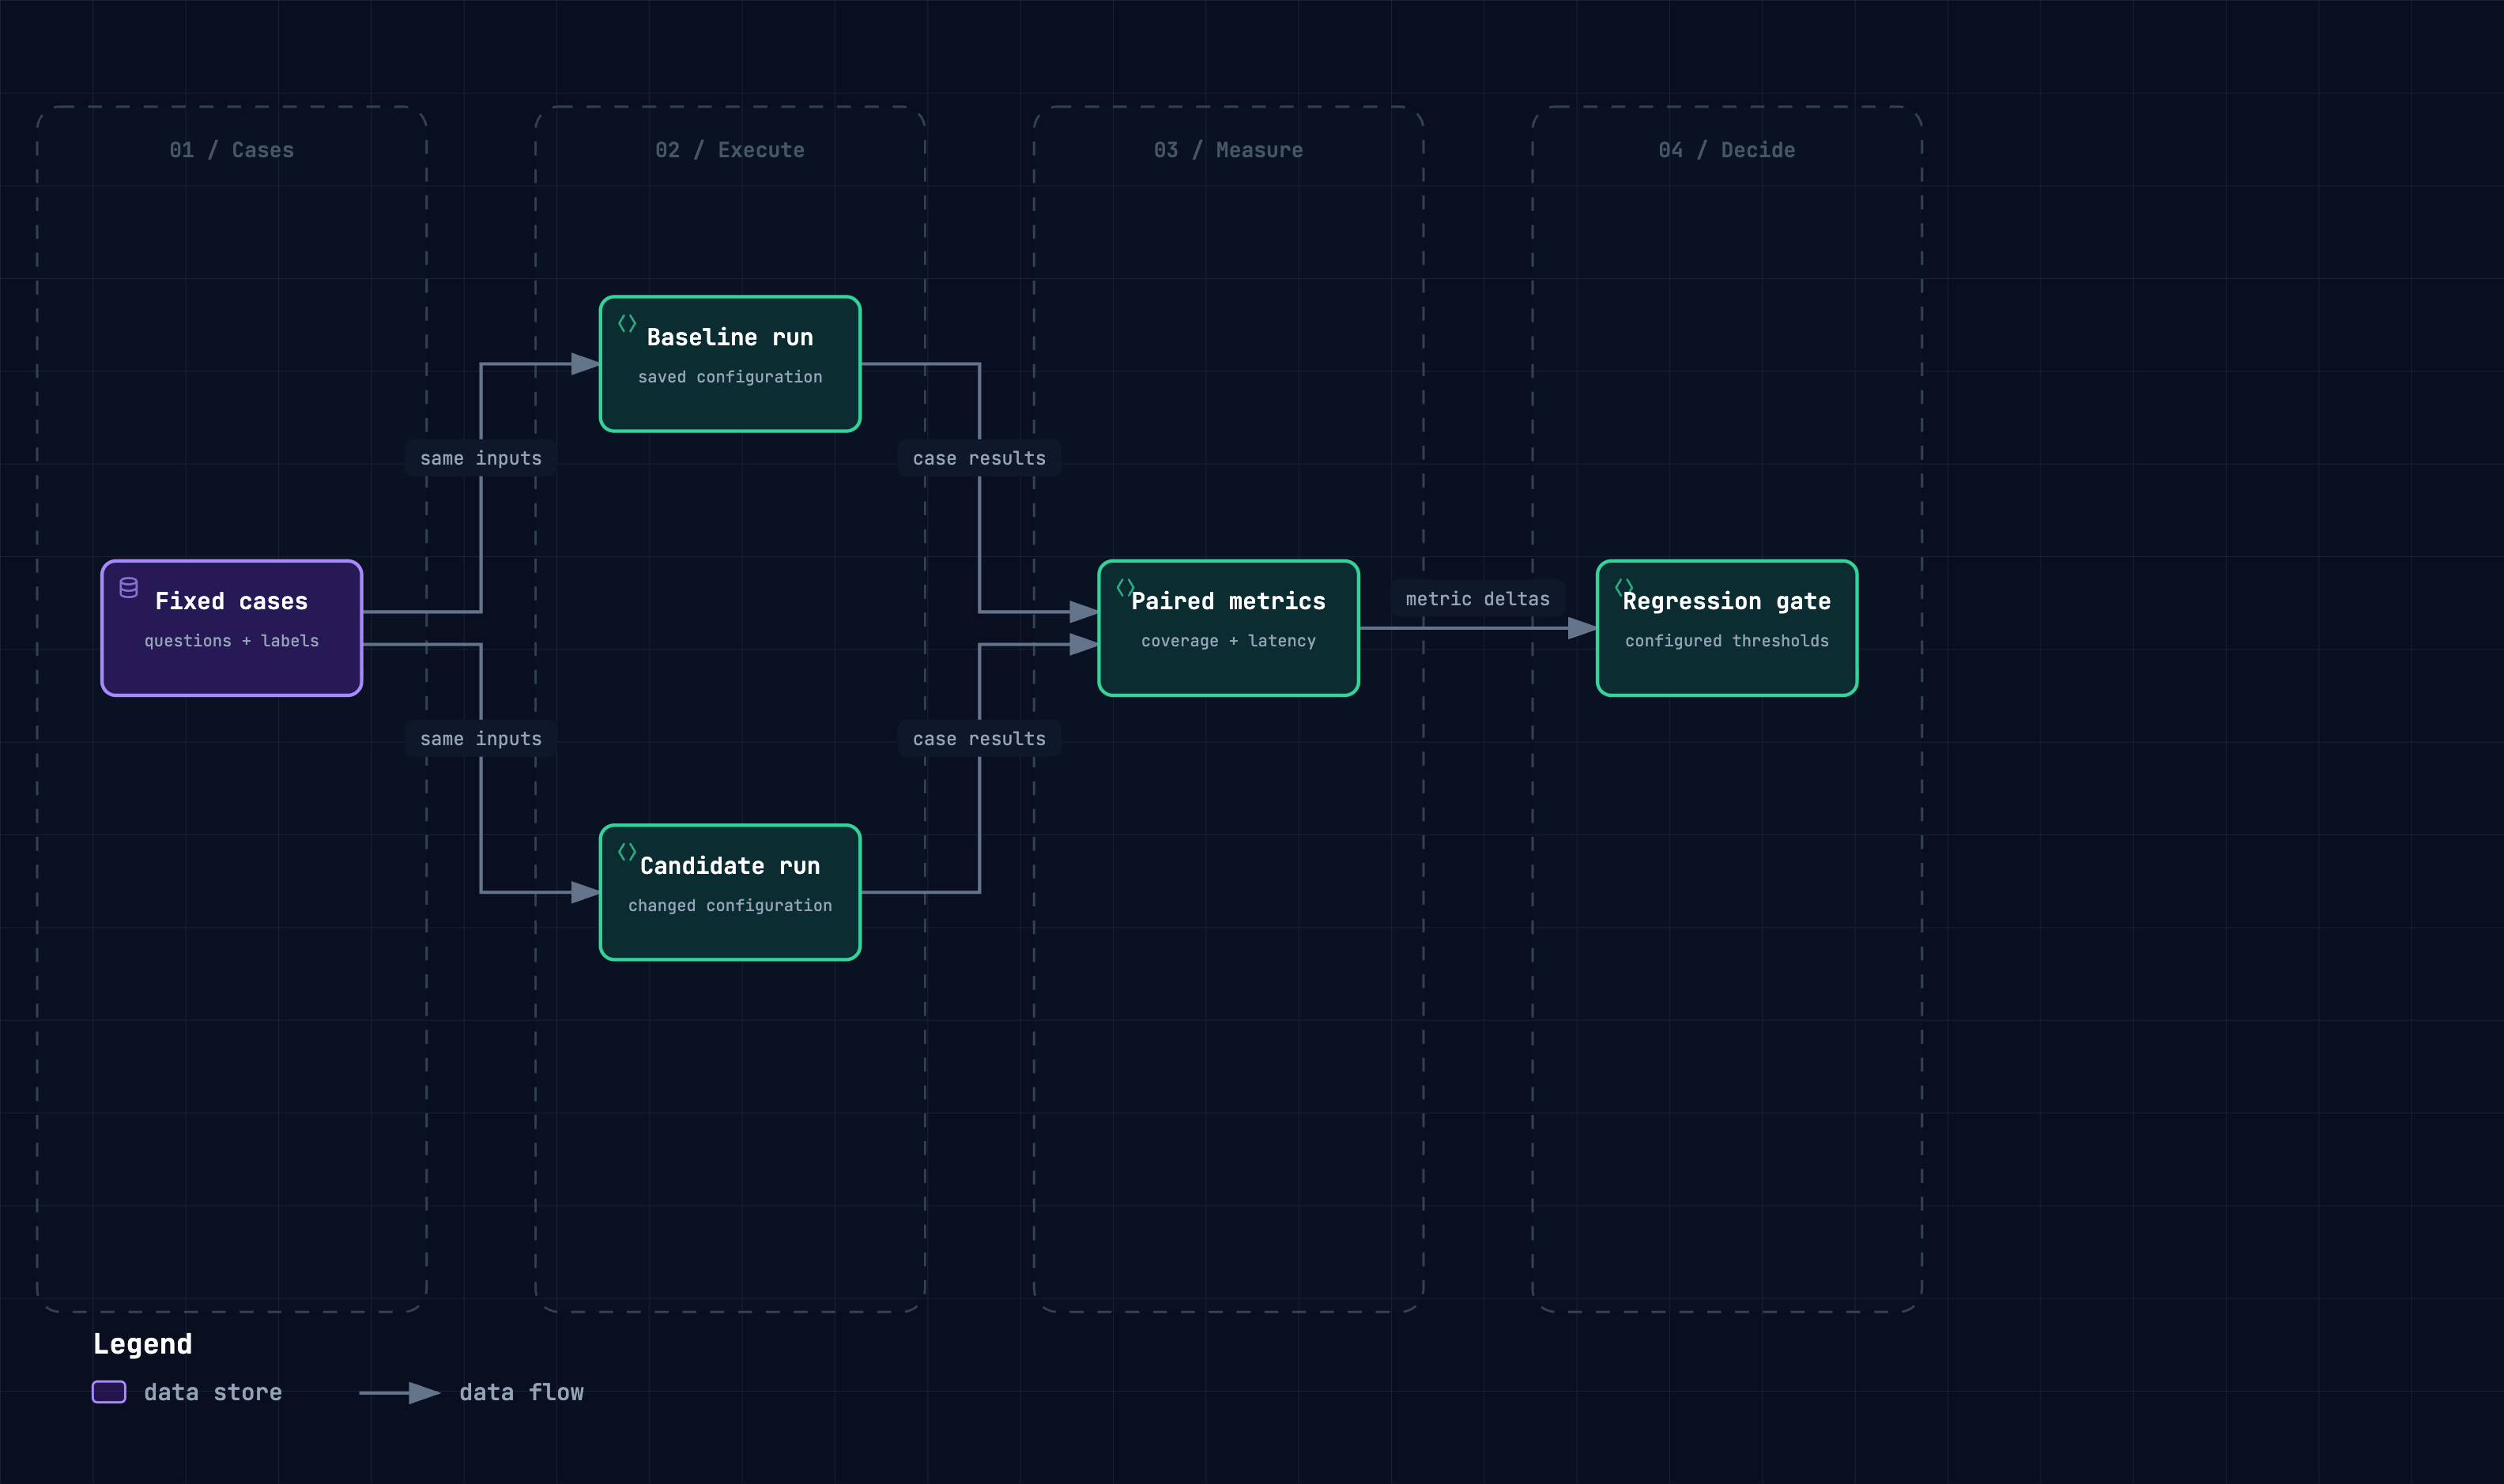Click the arrowhead entering Baseline run
This screenshot has width=2504, height=1484.
[x=585, y=364]
